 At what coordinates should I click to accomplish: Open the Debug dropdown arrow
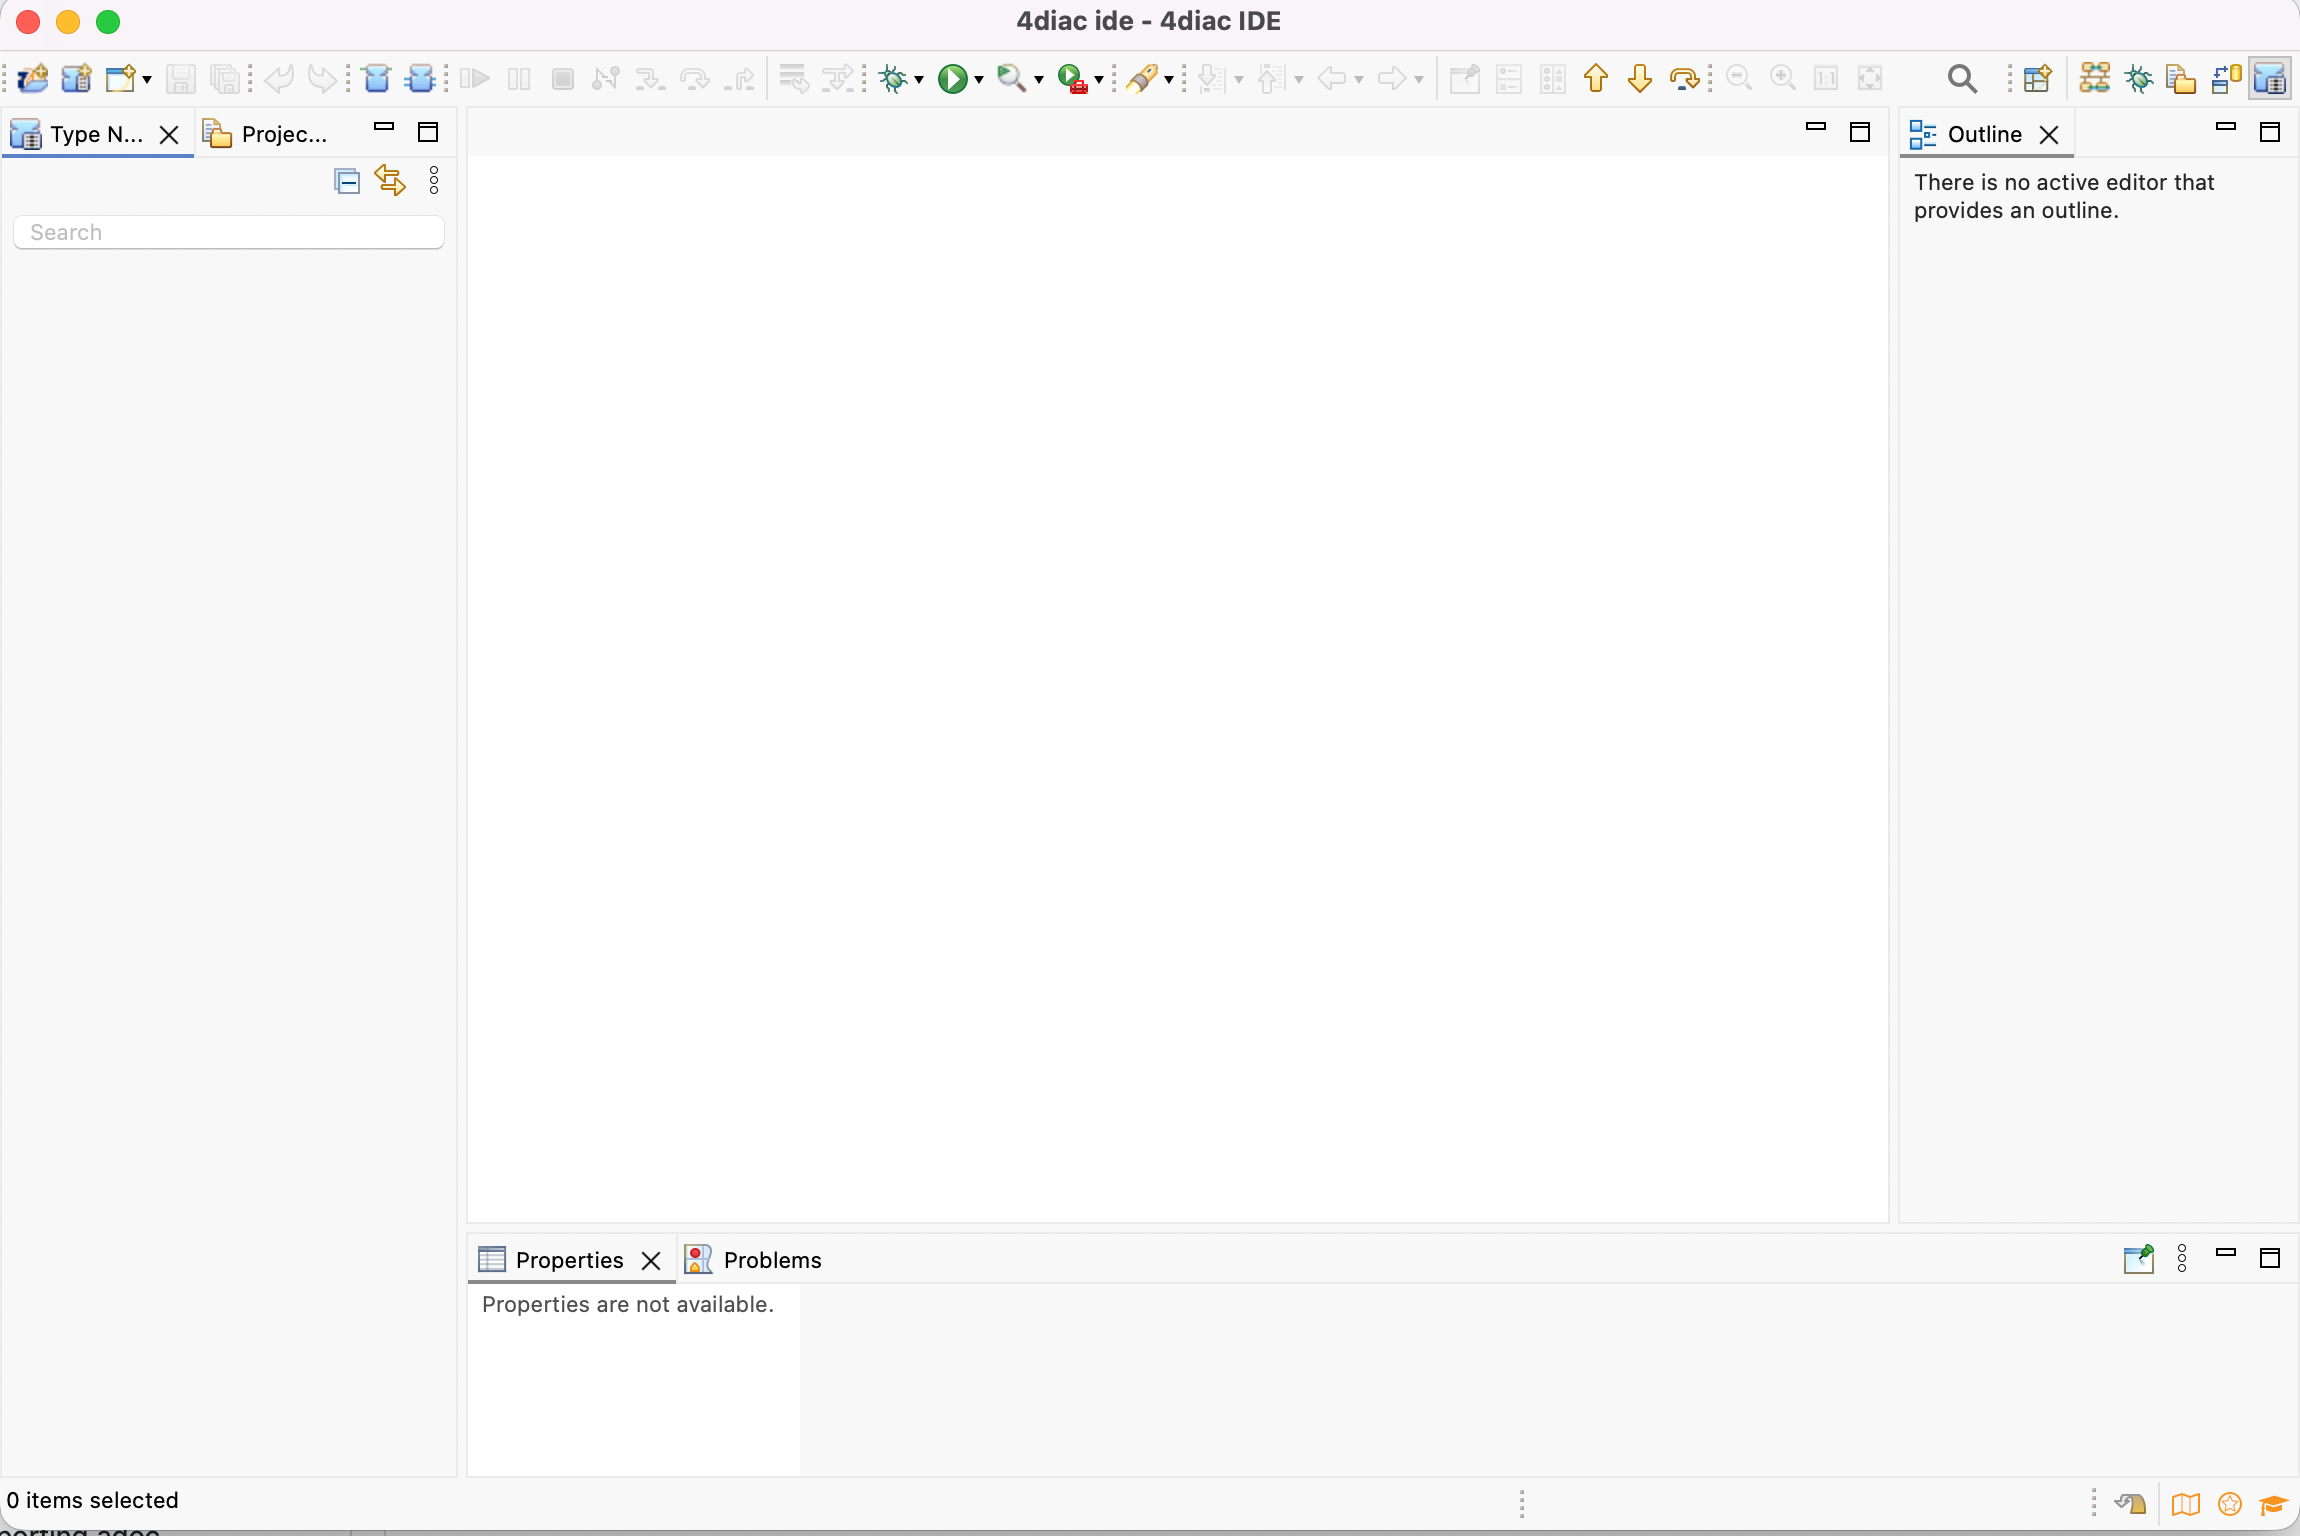919,79
